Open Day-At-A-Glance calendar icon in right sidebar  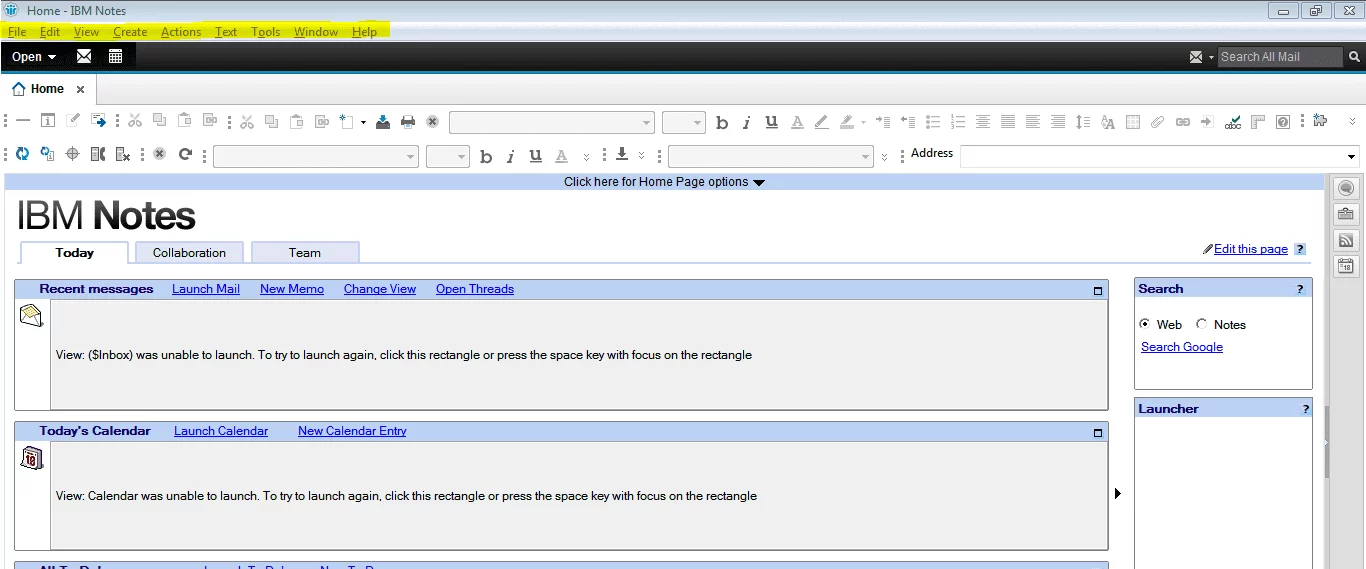click(1346, 266)
